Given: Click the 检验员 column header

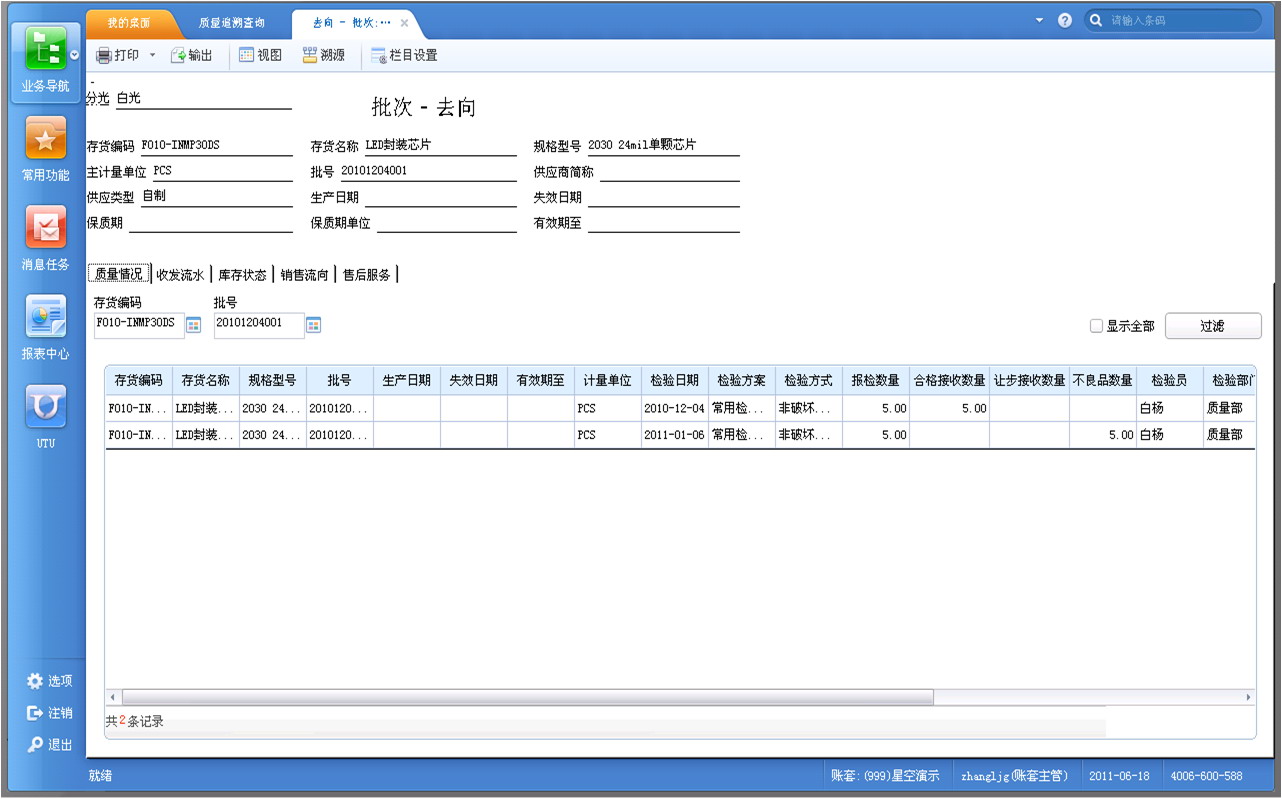Looking at the screenshot, I should [x=1170, y=381].
